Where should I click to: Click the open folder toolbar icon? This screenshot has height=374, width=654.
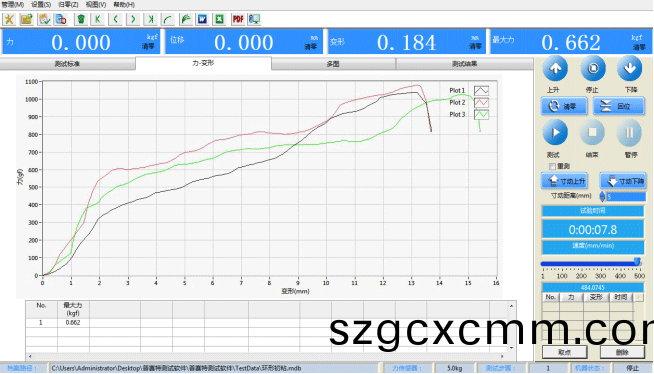point(26,19)
